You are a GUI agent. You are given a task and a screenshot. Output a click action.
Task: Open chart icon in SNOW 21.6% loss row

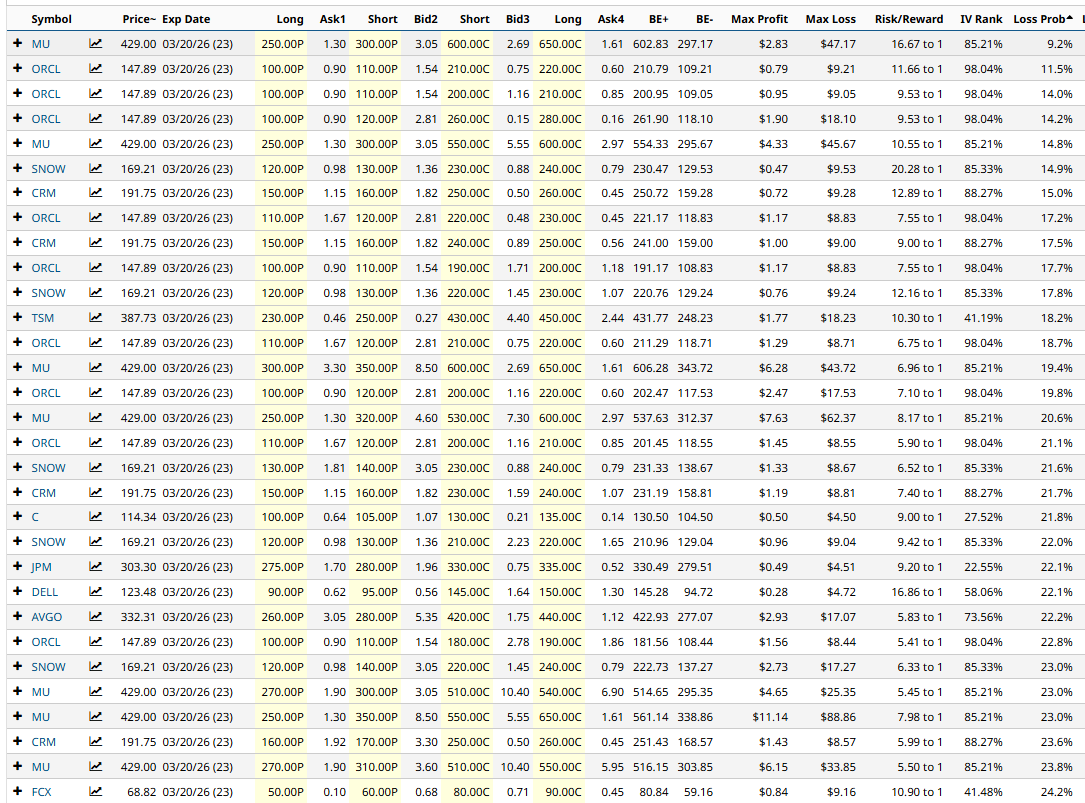click(95, 467)
